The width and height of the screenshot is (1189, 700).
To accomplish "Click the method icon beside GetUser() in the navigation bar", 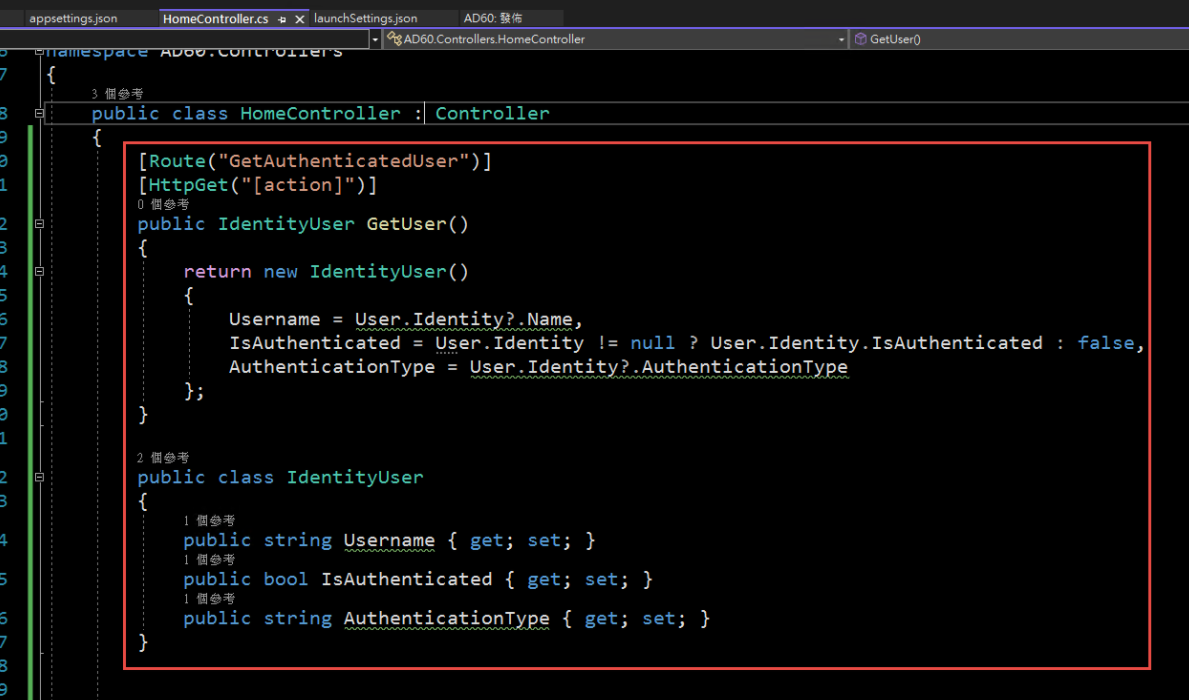I will (861, 39).
